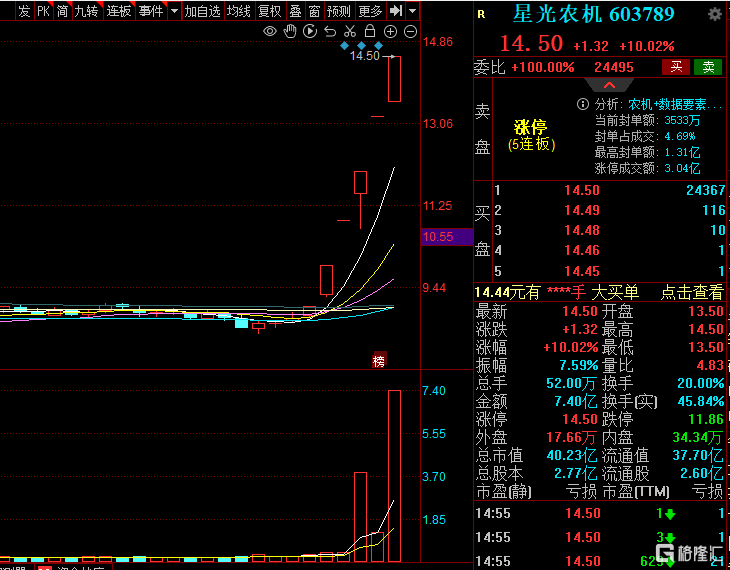Image resolution: width=730 pixels, height=570 pixels.
Task: Click the 换手 20.00% value
Action: click(x=701, y=383)
